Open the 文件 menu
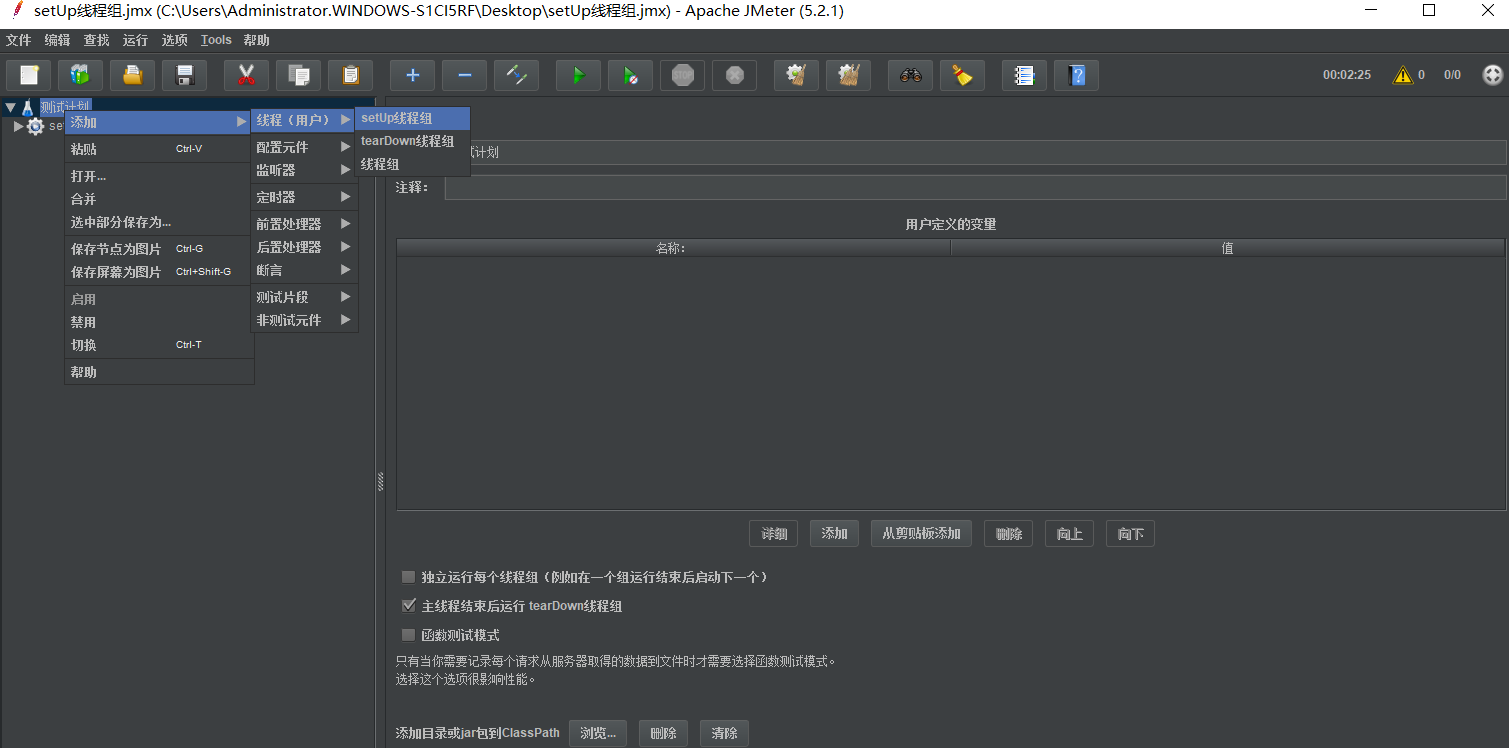Image resolution: width=1509 pixels, height=748 pixels. click(19, 40)
